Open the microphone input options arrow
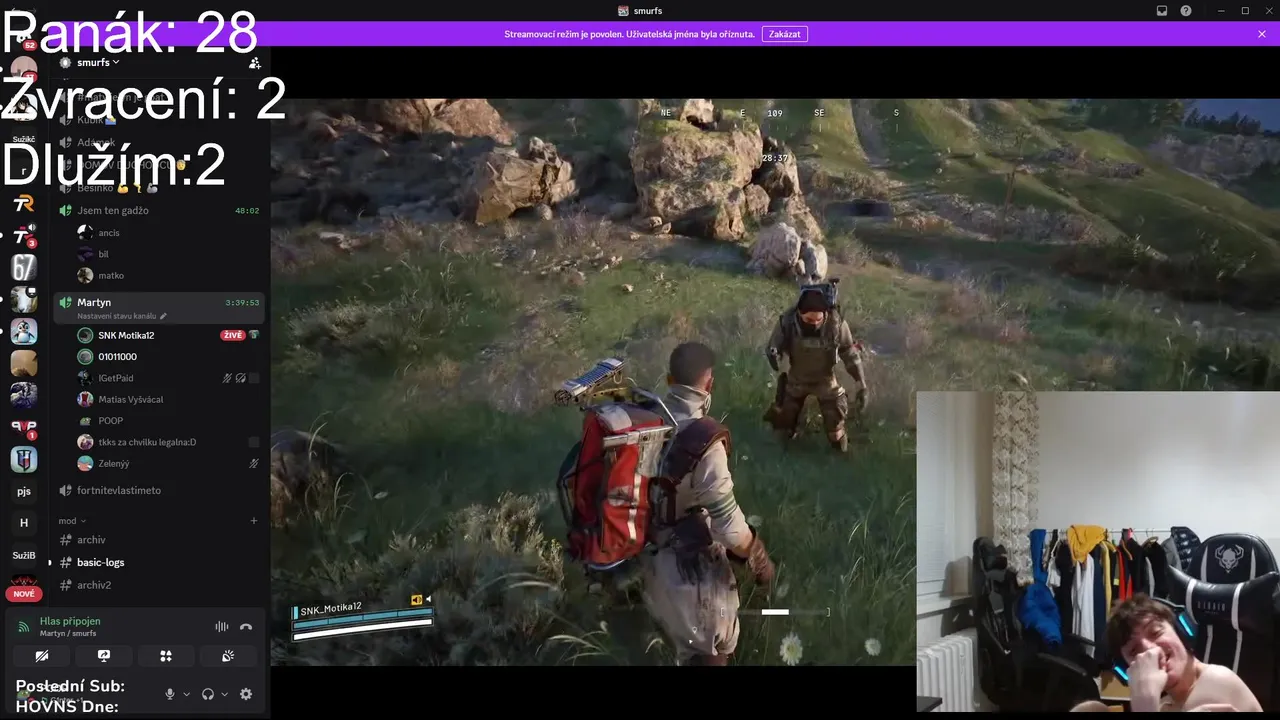 tap(186, 694)
